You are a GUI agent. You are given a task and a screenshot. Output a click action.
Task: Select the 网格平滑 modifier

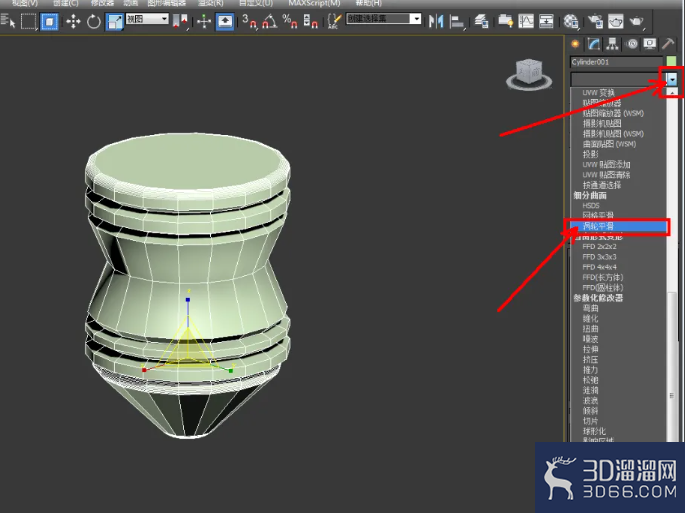click(x=598, y=215)
